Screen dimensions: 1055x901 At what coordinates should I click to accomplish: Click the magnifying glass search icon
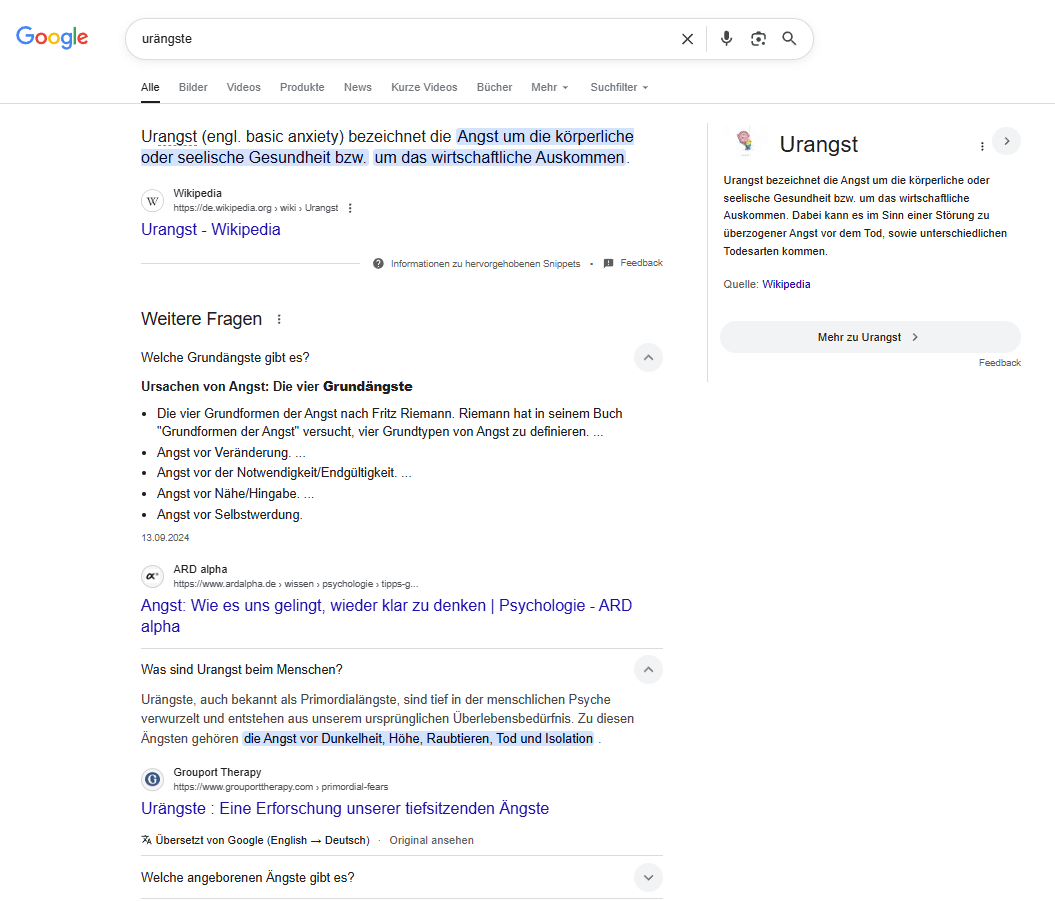pos(789,39)
